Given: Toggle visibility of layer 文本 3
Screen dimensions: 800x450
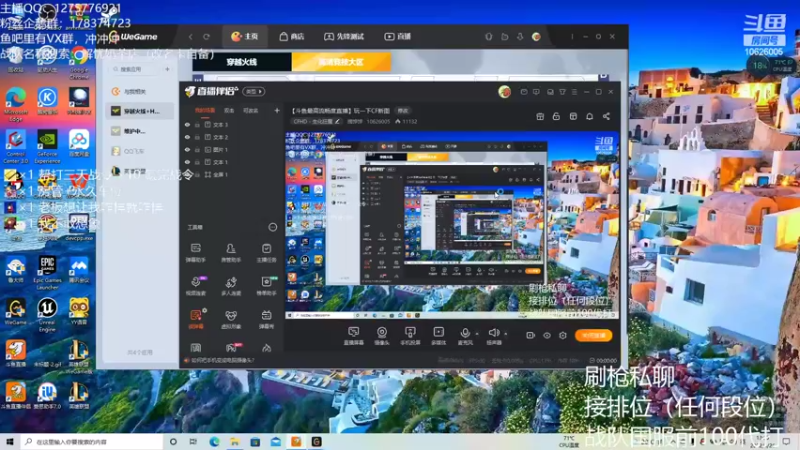Looking at the screenshot, I should pyautogui.click(x=187, y=124).
